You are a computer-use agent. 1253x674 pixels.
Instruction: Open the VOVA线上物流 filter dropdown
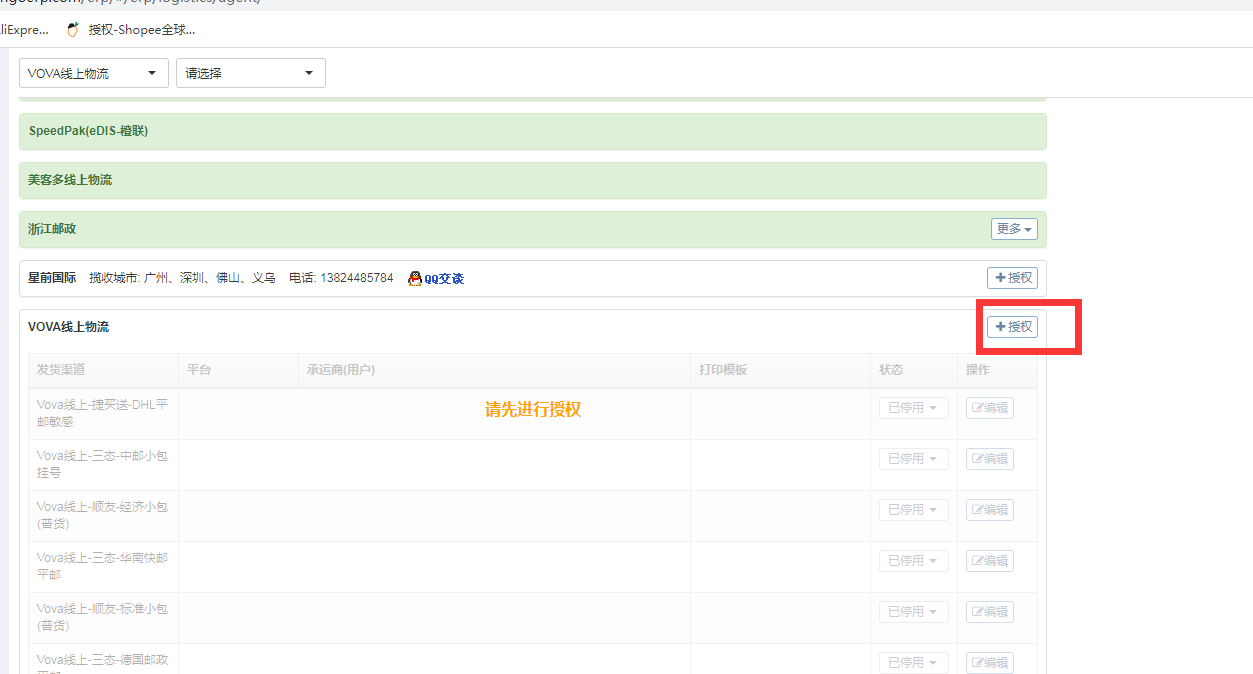click(94, 73)
